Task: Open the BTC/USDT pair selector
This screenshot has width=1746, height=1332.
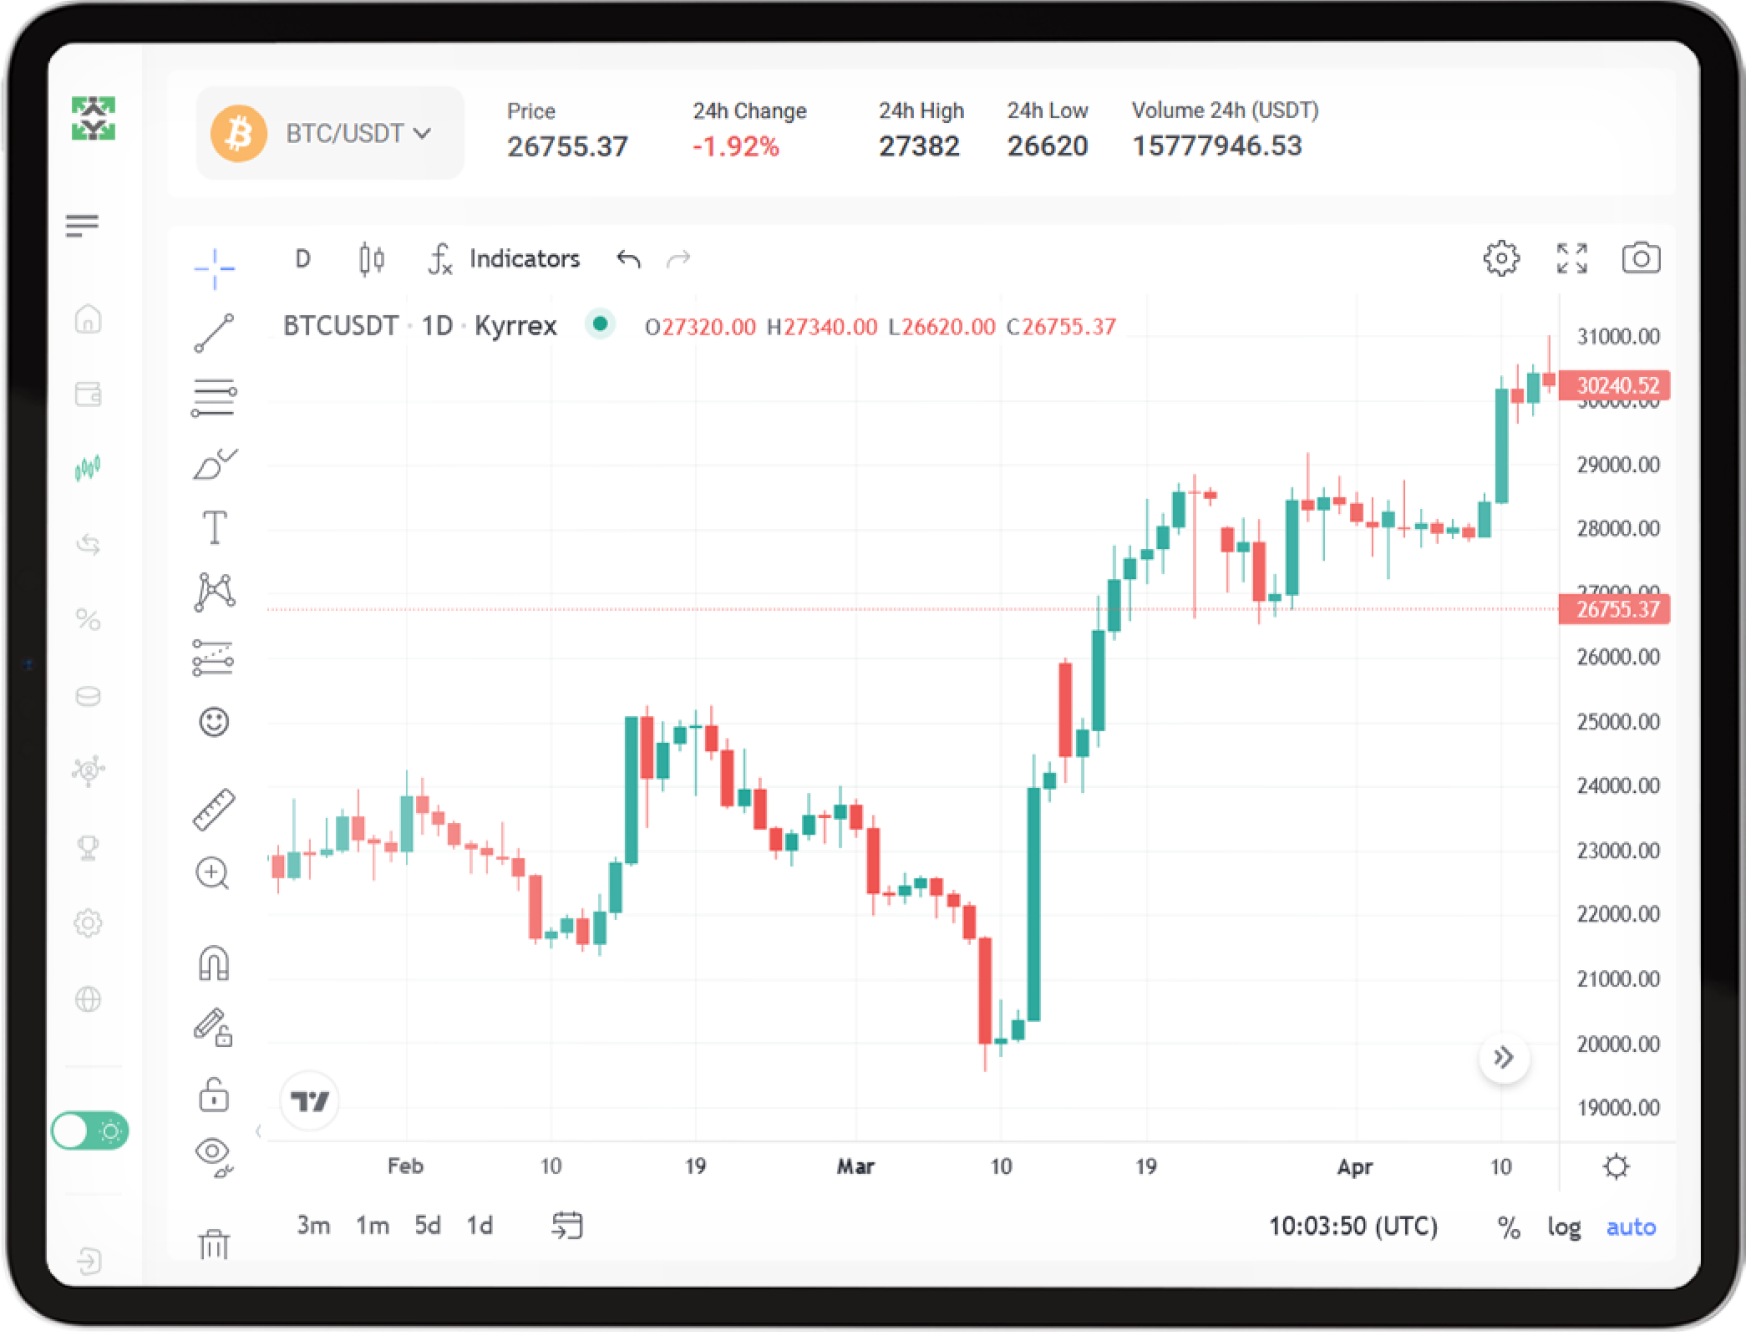Action: 329,133
